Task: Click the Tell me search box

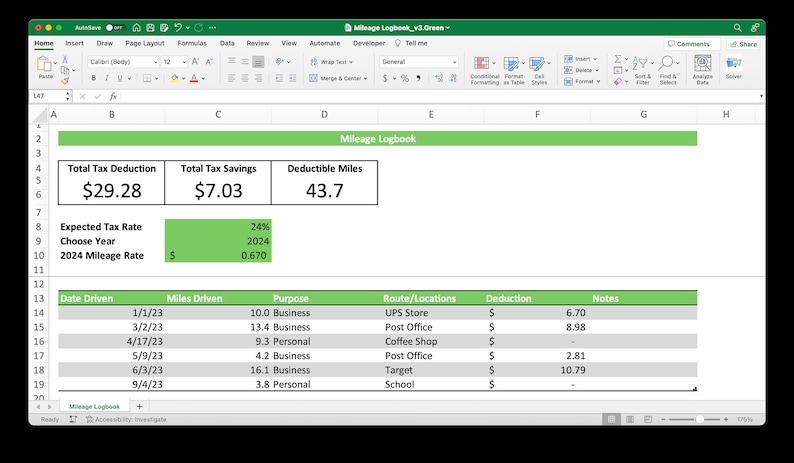Action: pyautogui.click(x=411, y=44)
